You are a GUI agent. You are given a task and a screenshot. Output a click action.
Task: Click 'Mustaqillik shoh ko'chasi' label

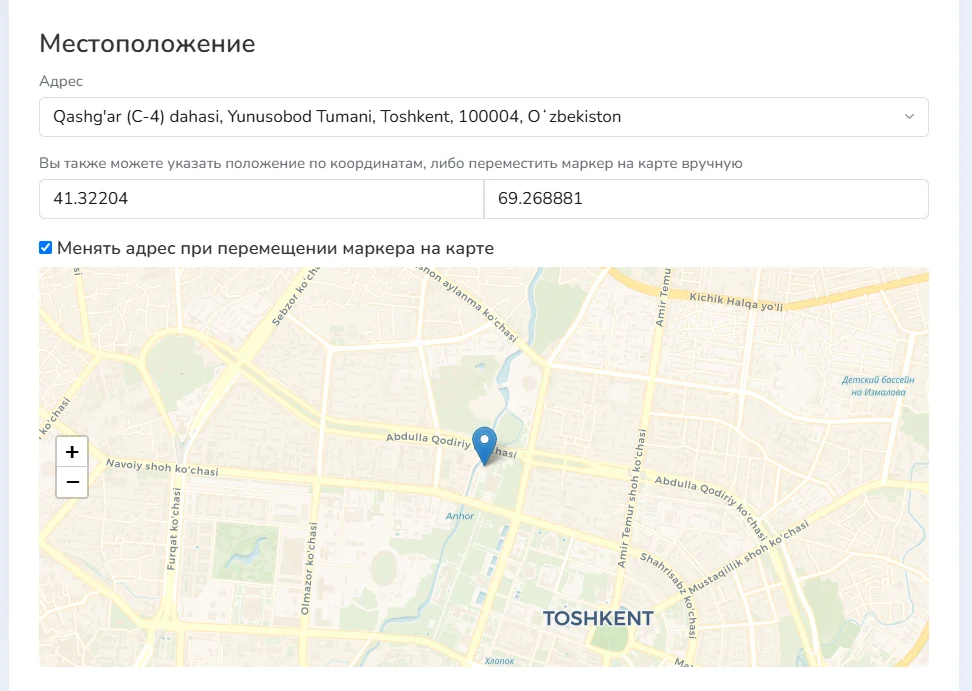click(x=749, y=557)
